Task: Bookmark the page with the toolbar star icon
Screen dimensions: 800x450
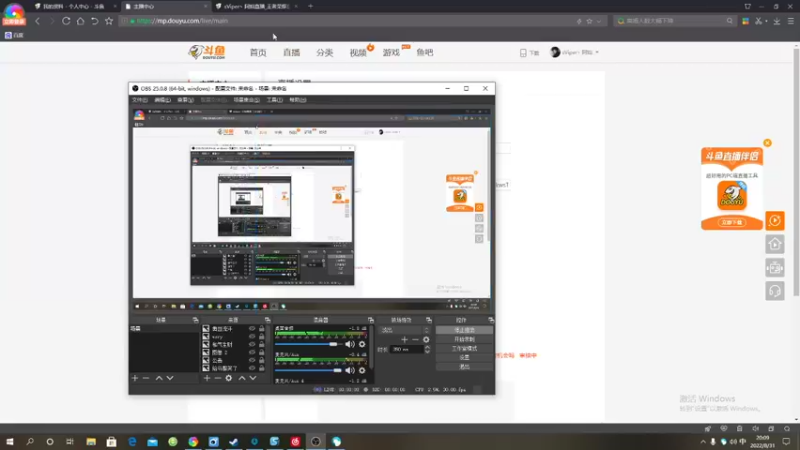Action: coord(109,21)
